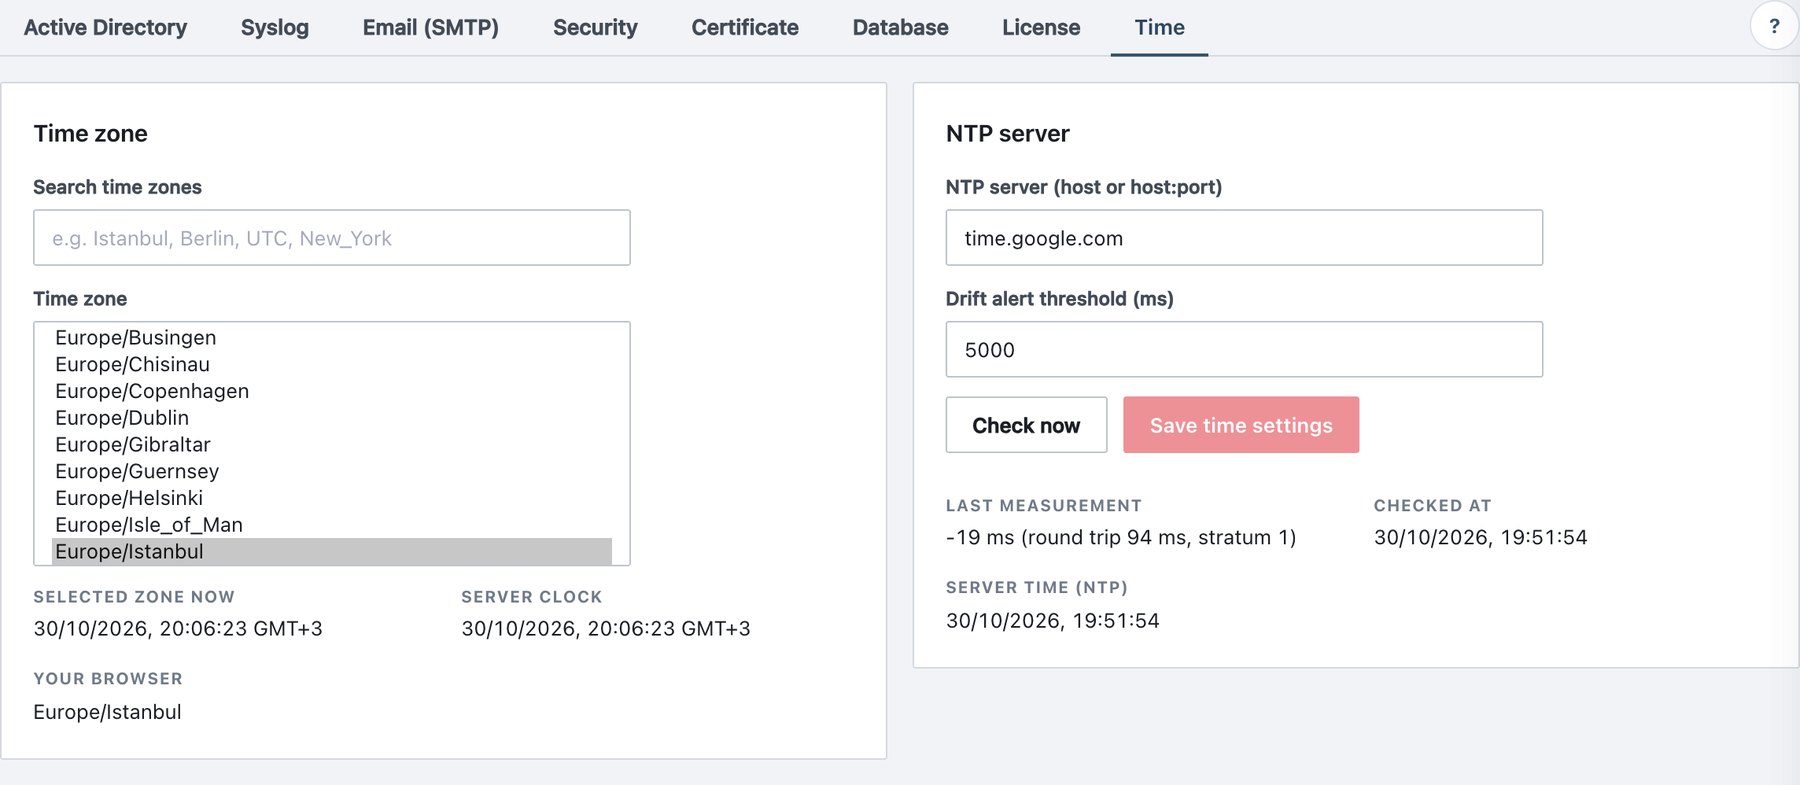Image resolution: width=1800 pixels, height=785 pixels.
Task: Switch to the Active Directory tab
Action: coord(105,27)
